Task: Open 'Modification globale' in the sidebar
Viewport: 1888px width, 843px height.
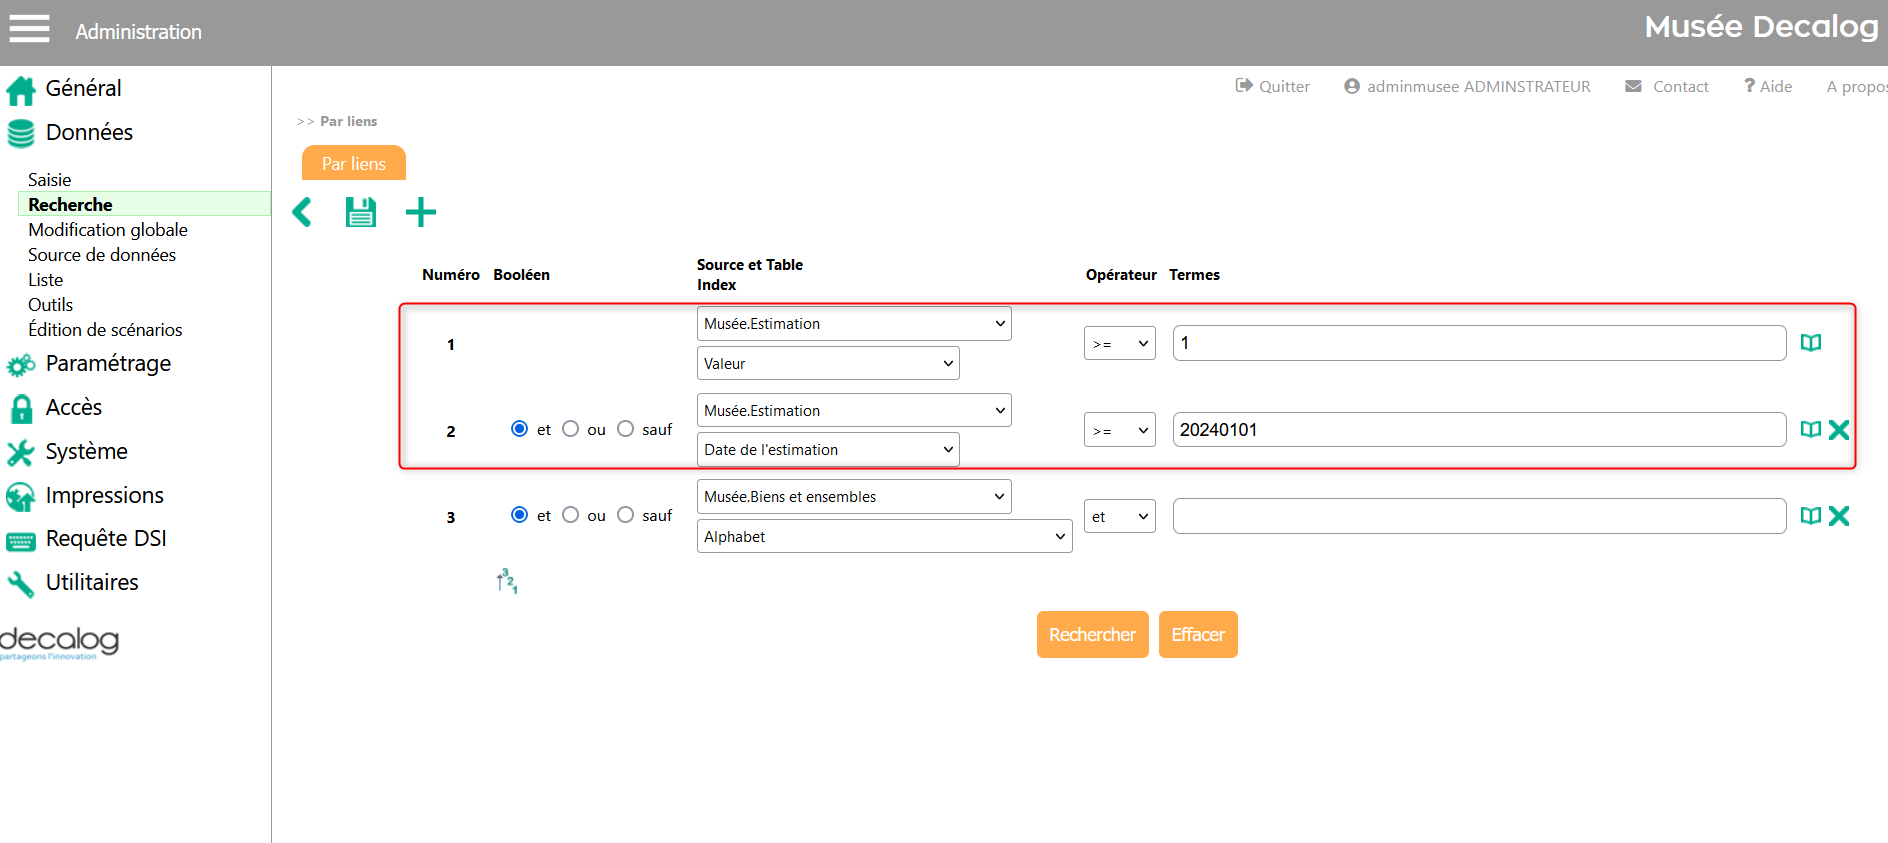Action: pos(108,230)
